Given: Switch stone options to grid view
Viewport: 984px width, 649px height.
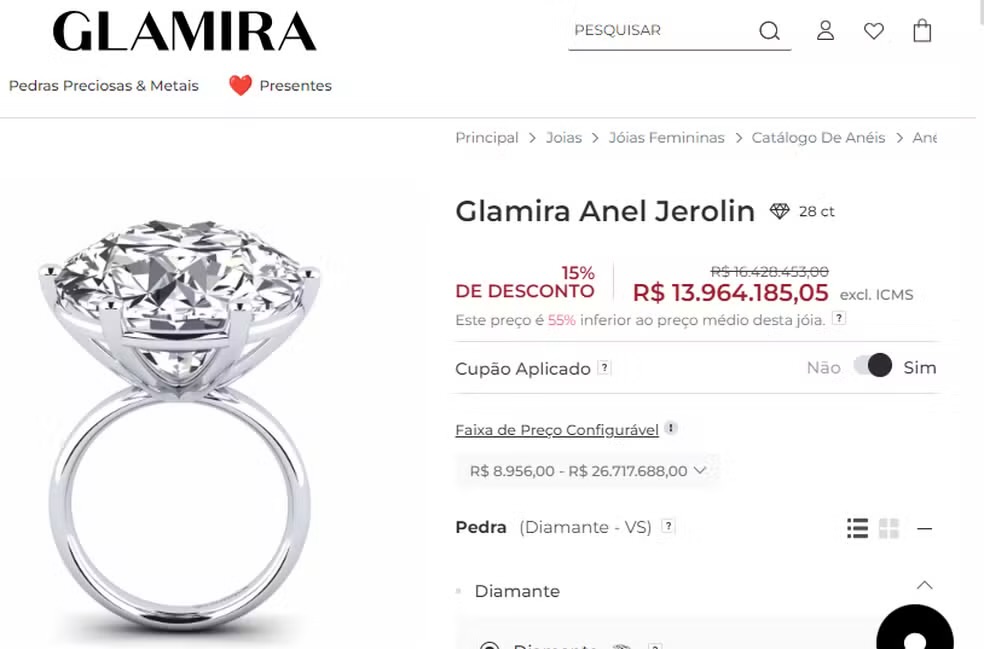Looking at the screenshot, I should [889, 528].
